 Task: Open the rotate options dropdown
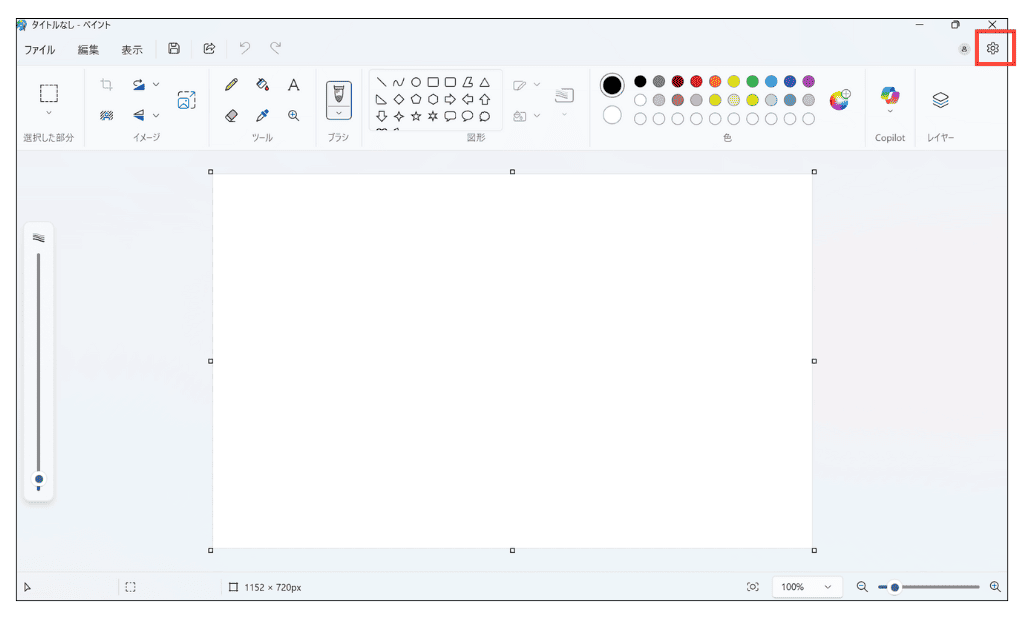[156, 84]
